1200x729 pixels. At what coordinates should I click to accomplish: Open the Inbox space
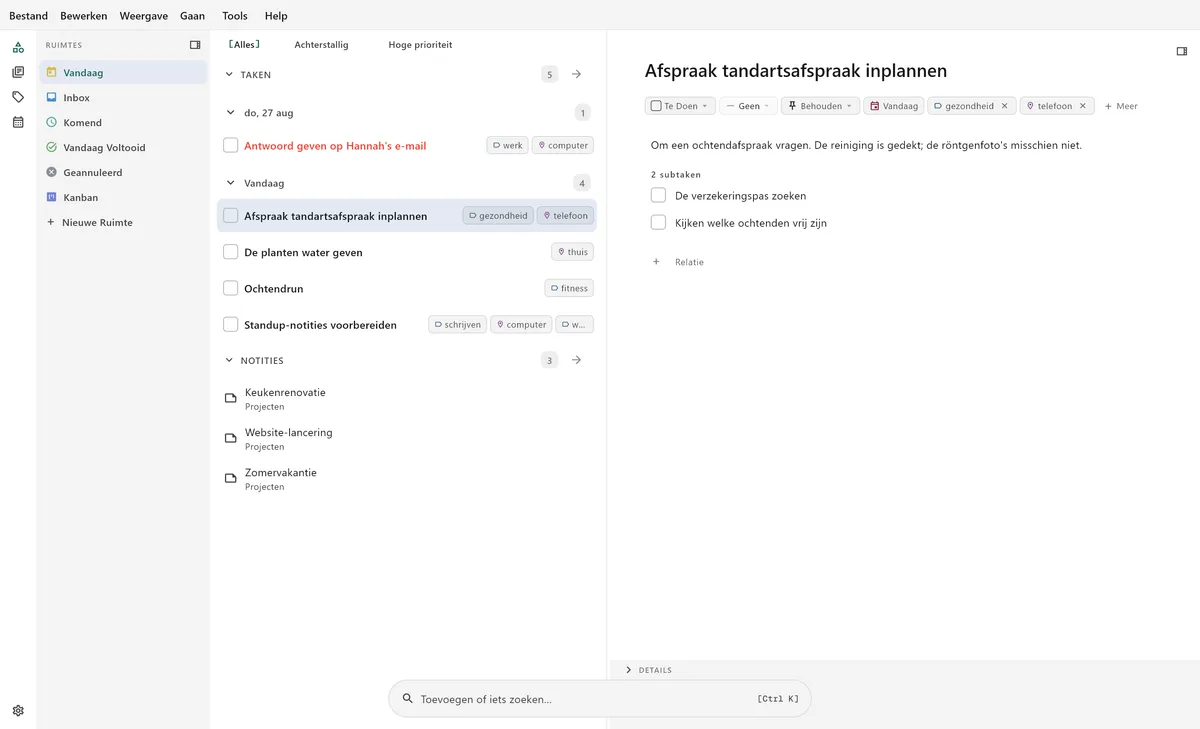[123, 98]
